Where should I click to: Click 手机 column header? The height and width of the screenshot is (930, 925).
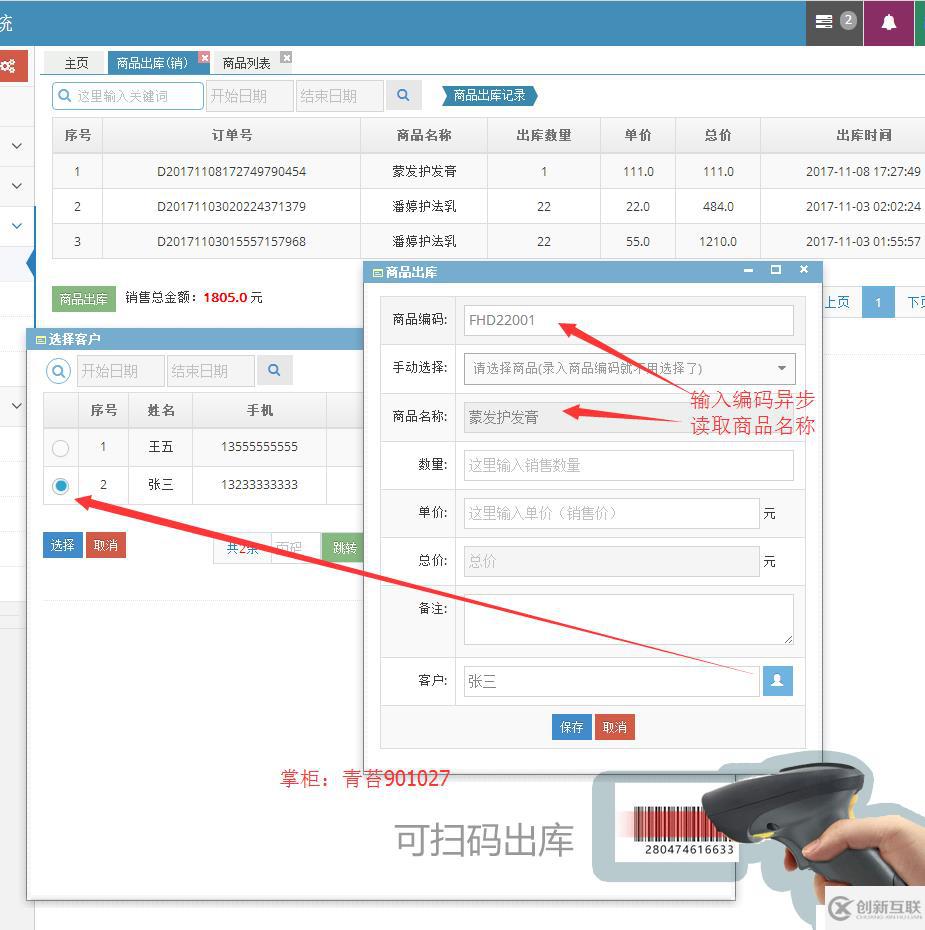pyautogui.click(x=260, y=410)
